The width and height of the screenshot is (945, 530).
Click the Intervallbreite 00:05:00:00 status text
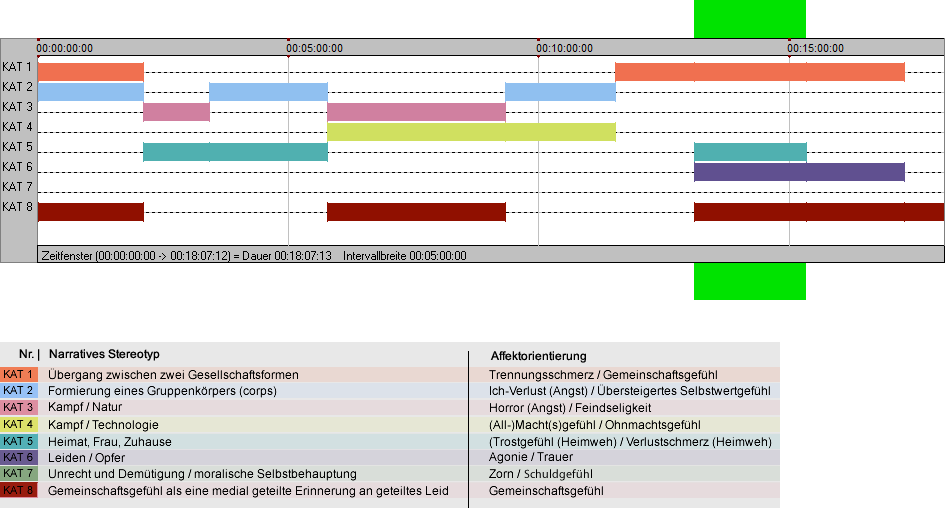pyautogui.click(x=404, y=256)
